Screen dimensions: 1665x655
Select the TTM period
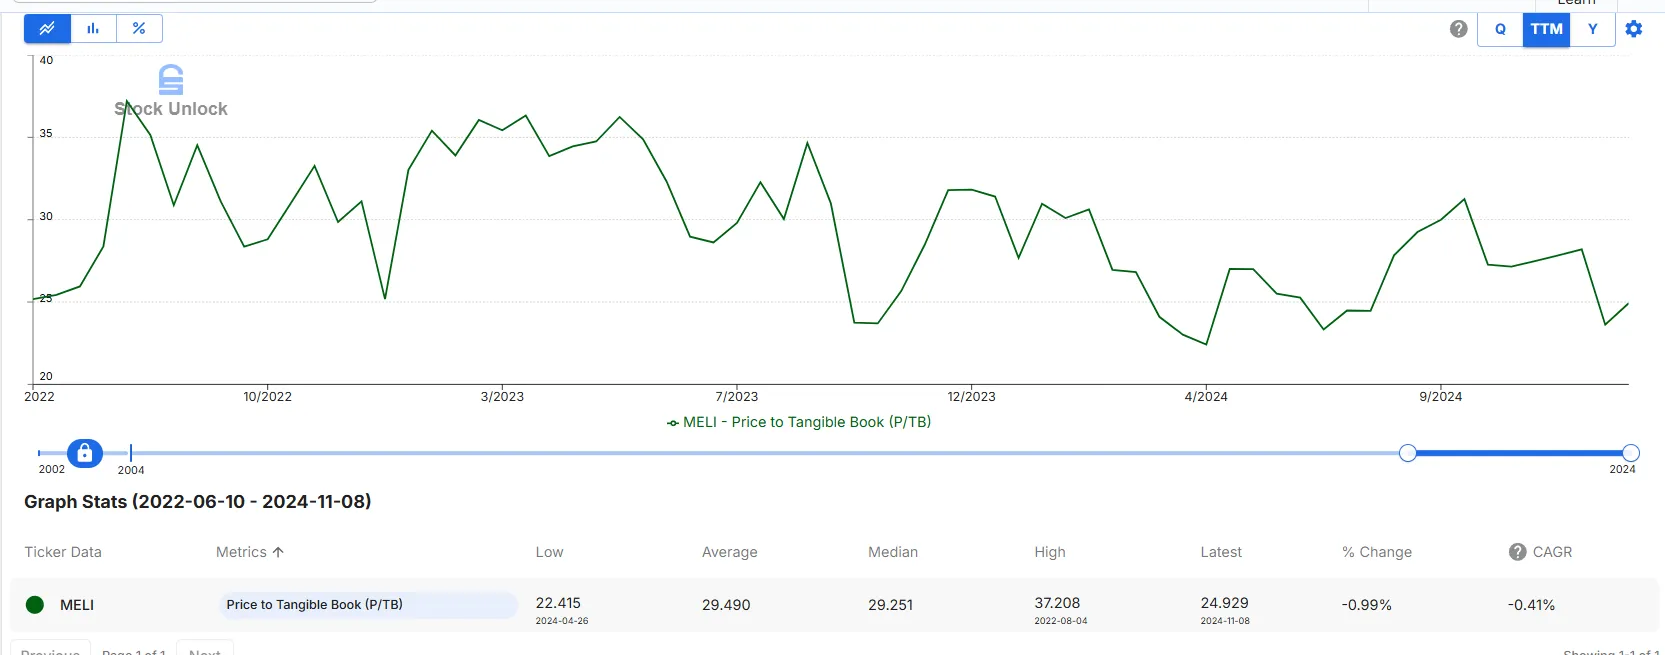1546,29
